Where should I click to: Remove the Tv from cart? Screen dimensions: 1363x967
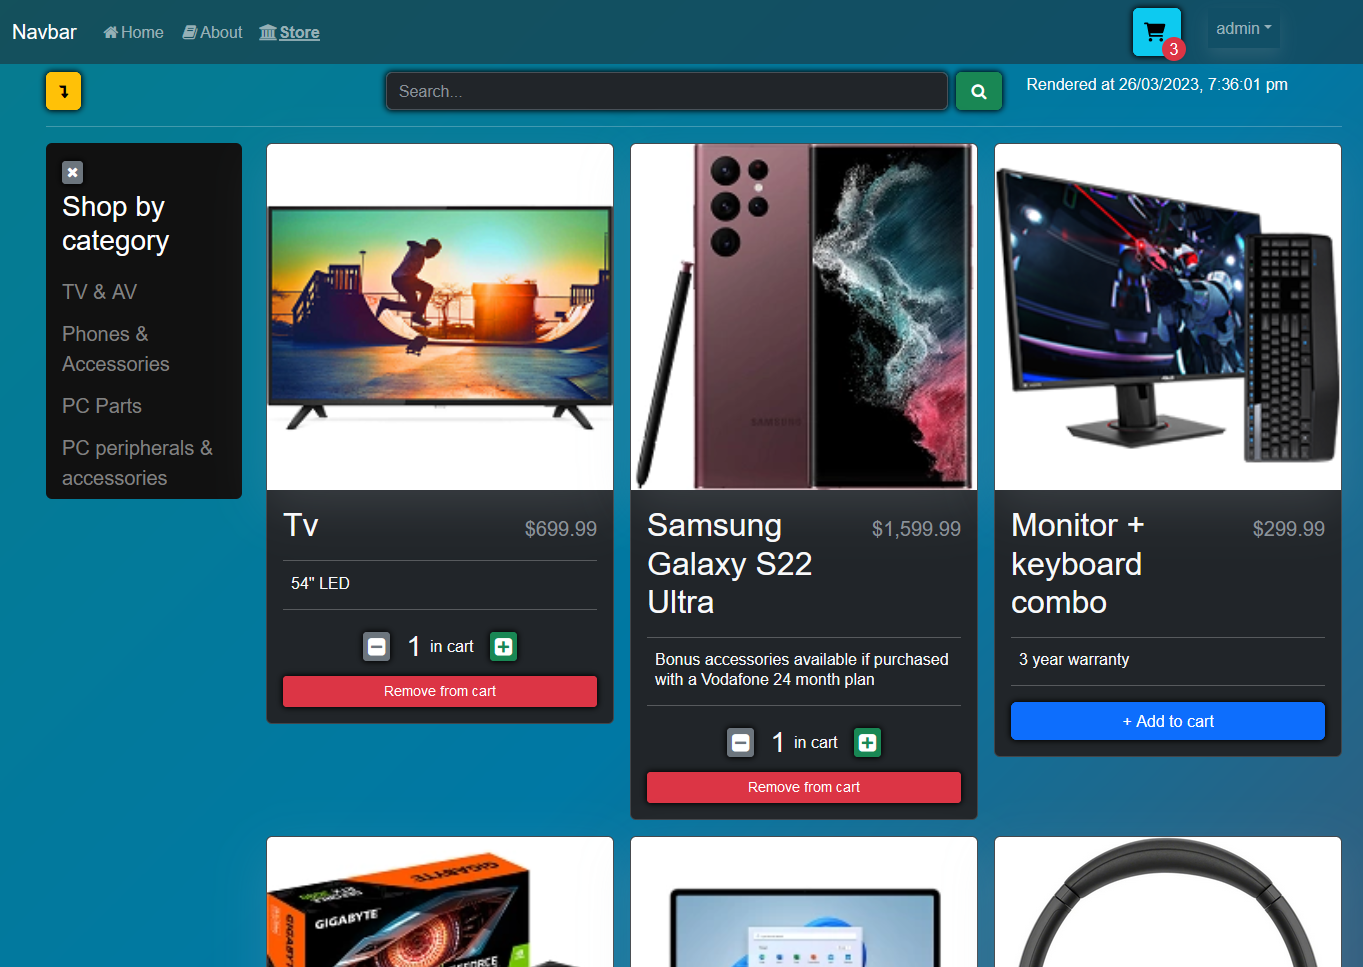point(439,691)
